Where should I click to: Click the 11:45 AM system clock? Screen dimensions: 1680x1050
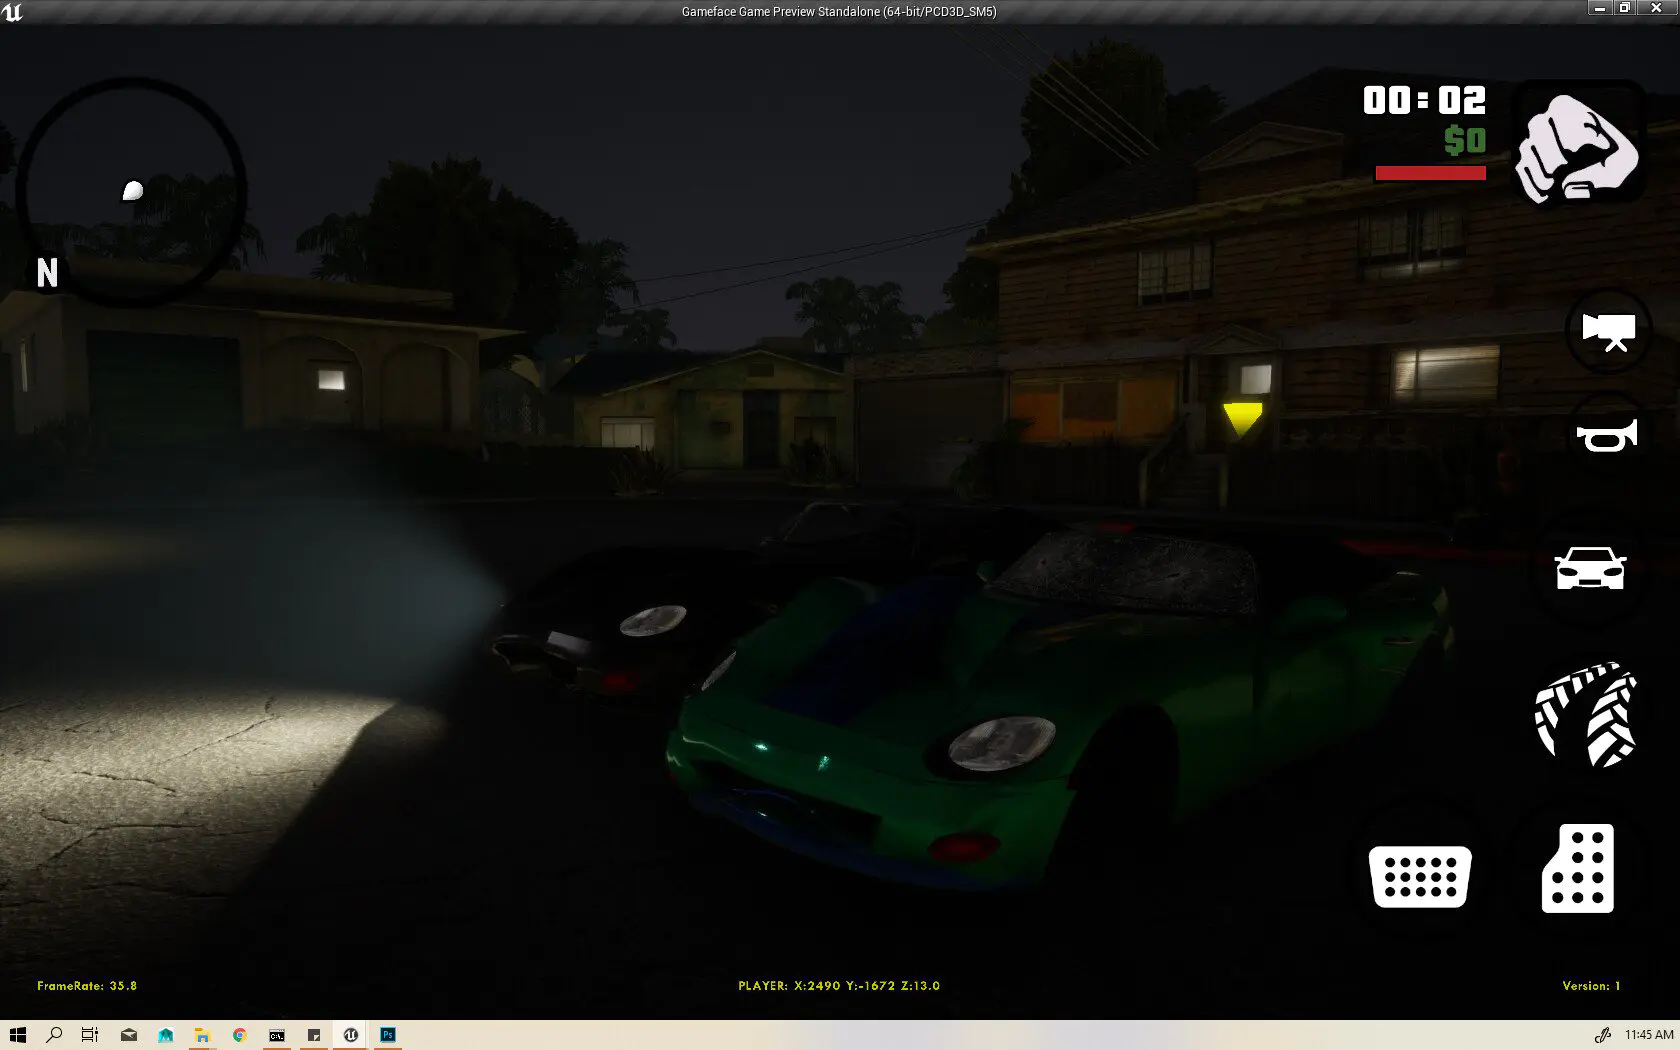coord(1649,1035)
